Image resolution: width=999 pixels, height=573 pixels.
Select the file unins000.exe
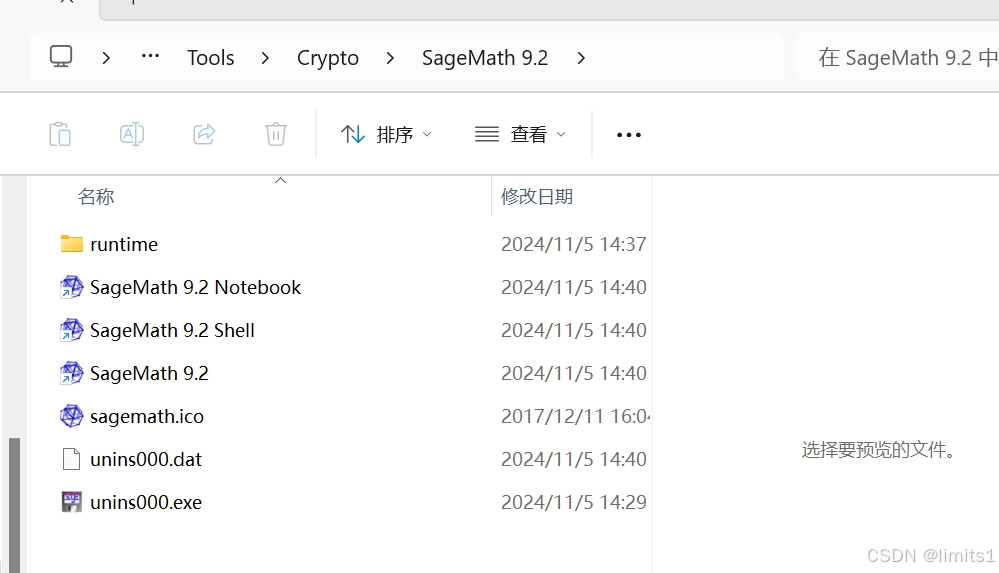[146, 502]
